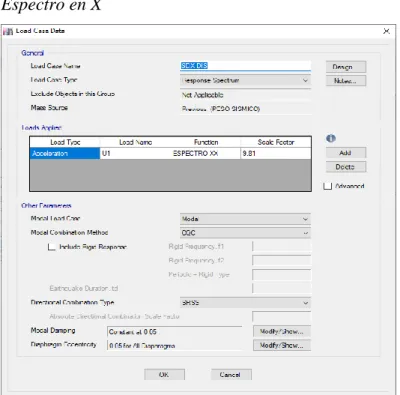Image resolution: width=400 pixels, height=395 pixels.
Task: Click the U1 load name cell
Action: tap(135, 154)
